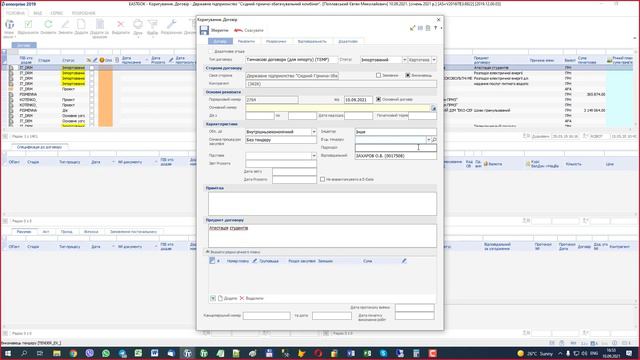
Task: Open the contract Status dropdown arrow
Action: pyautogui.click(x=404, y=60)
